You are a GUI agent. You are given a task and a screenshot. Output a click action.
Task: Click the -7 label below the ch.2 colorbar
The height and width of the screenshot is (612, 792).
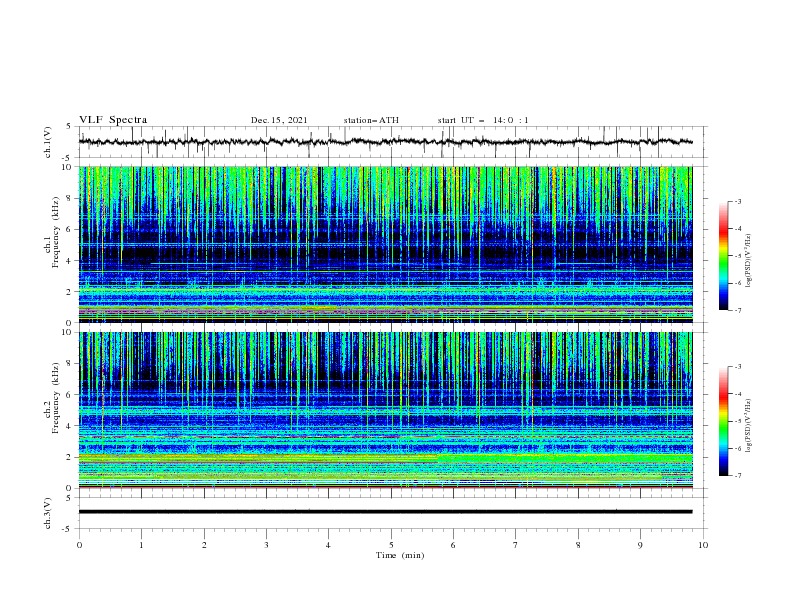pos(737,476)
